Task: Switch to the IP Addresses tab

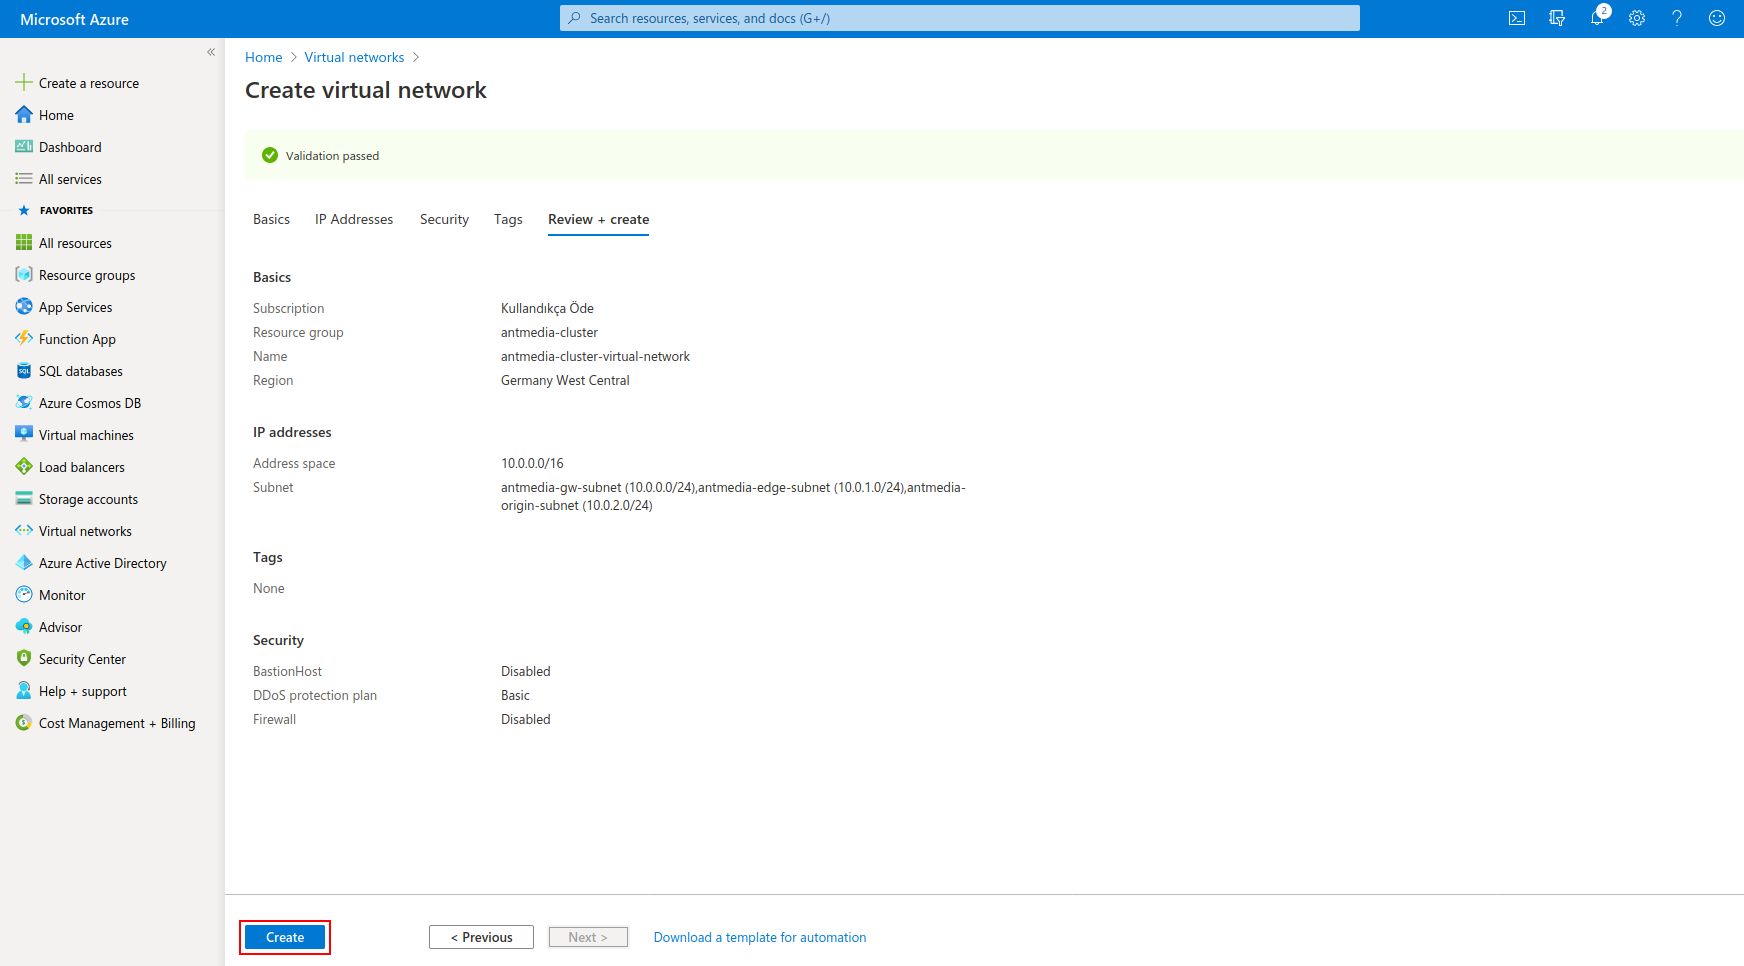Action: (x=354, y=219)
